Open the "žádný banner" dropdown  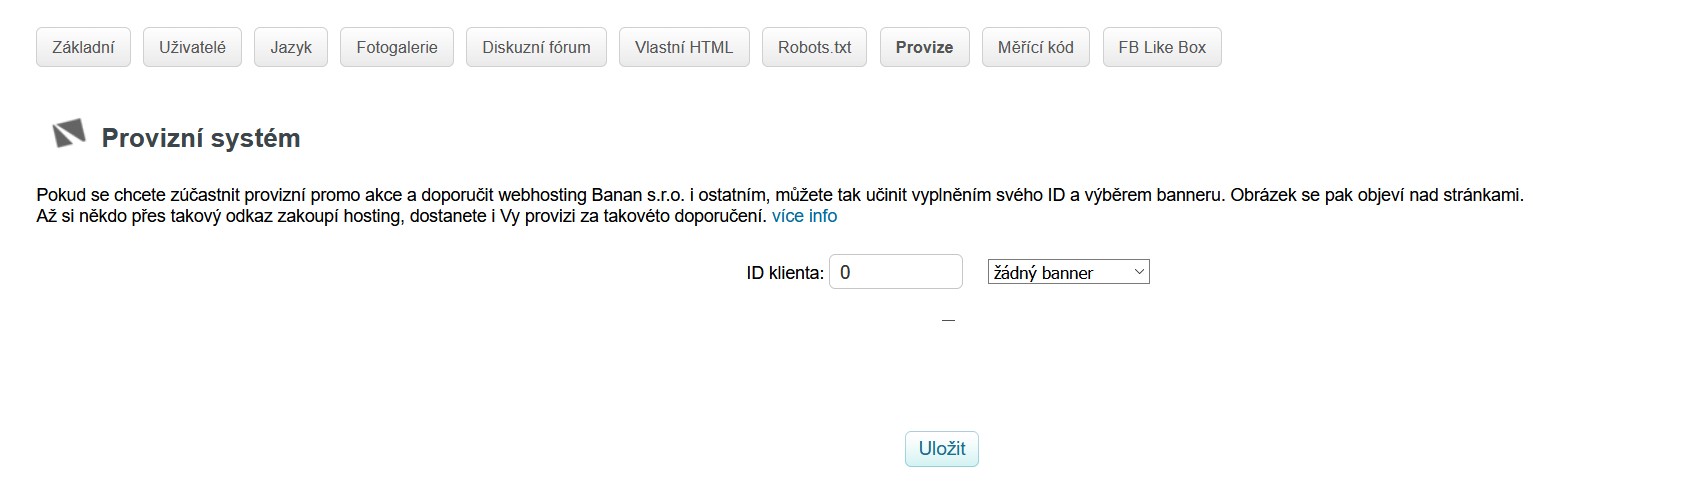point(1058,272)
